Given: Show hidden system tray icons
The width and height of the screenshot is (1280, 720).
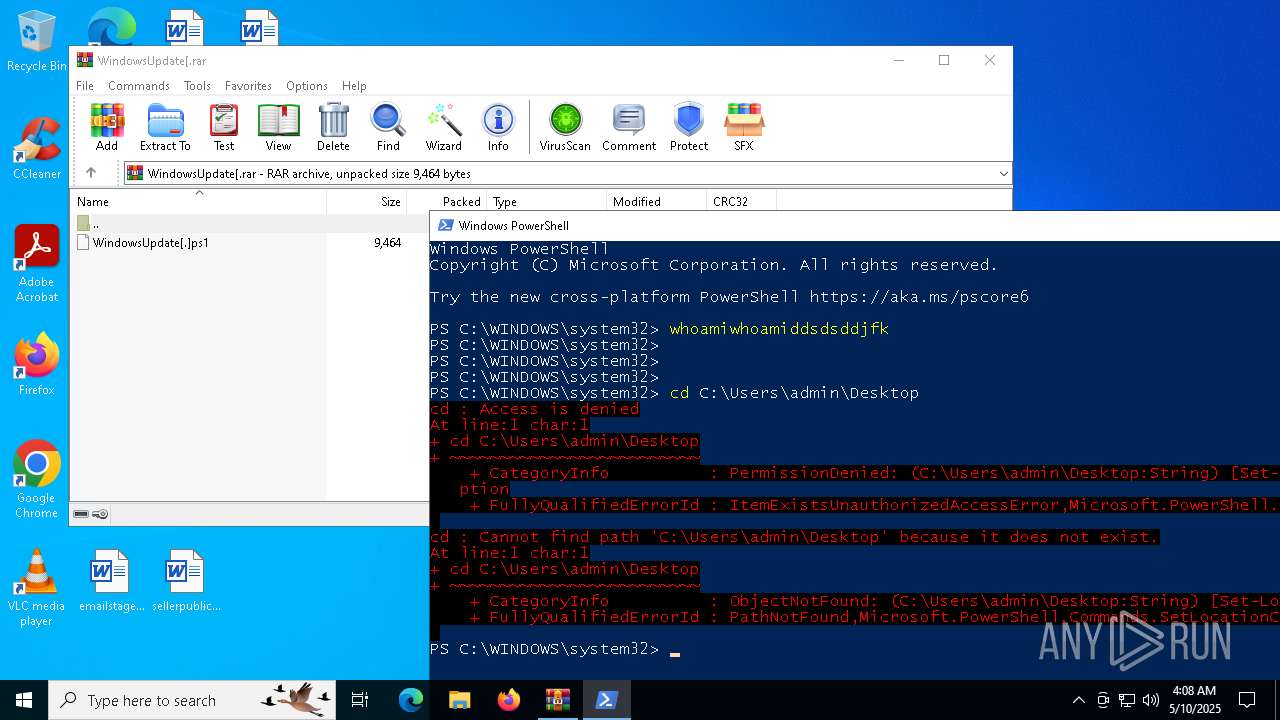Looking at the screenshot, I should (x=1078, y=700).
